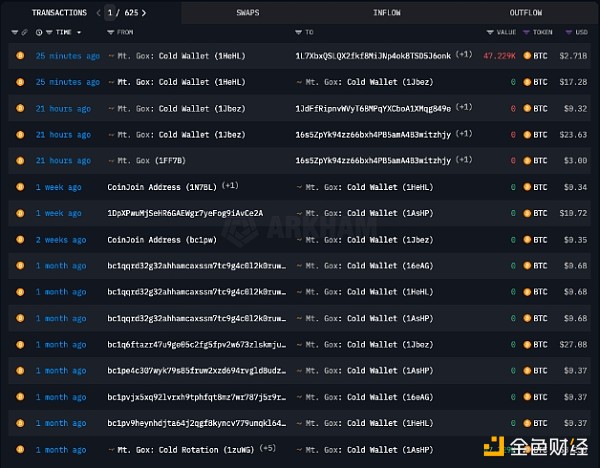Open sender Mt. Gox (1FF7B)
The height and width of the screenshot is (468, 600).
152,161
